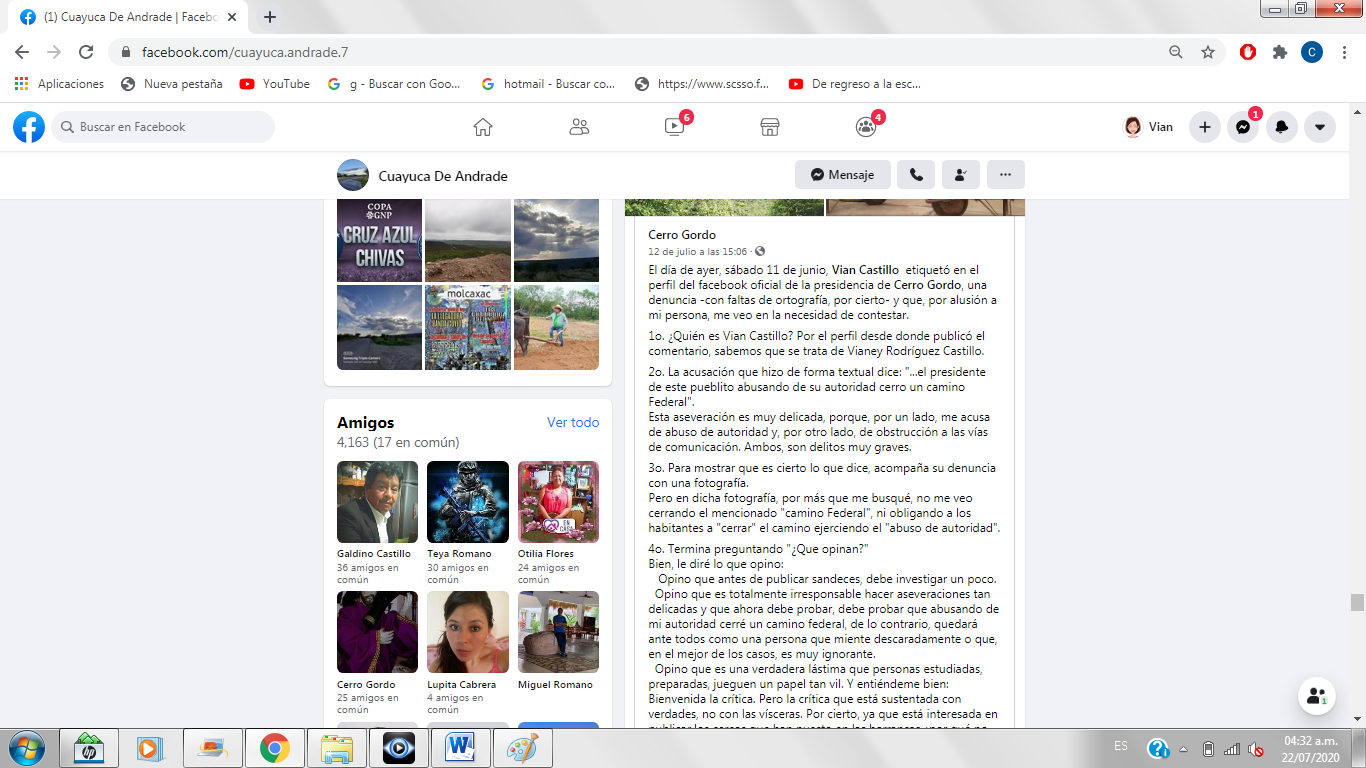Viewport: 1366px width, 768px height.
Task: Open the Marketplace tab
Action: [770, 127]
